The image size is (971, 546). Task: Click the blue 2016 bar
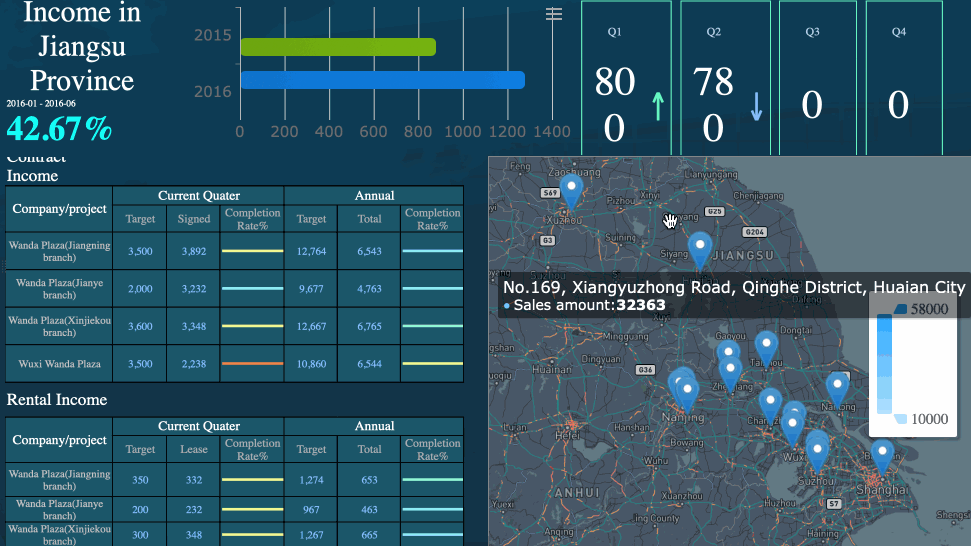coord(383,80)
